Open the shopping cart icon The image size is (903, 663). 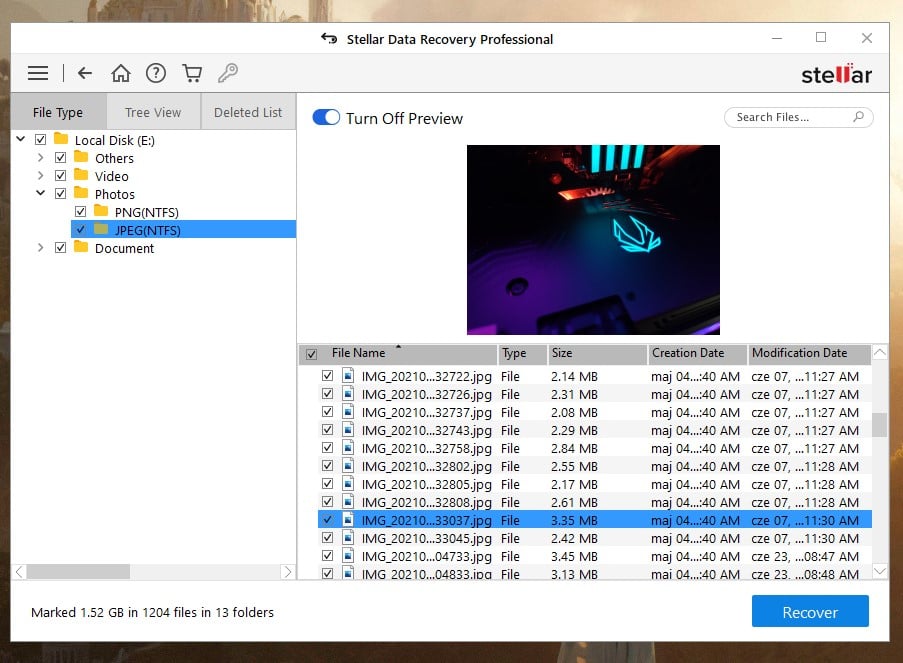(192, 73)
